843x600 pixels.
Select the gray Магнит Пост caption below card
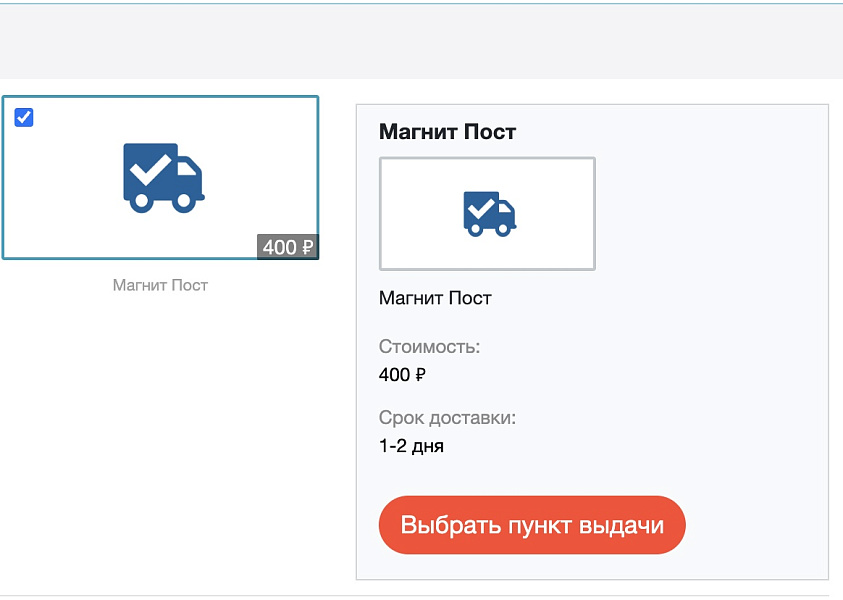coord(160,285)
